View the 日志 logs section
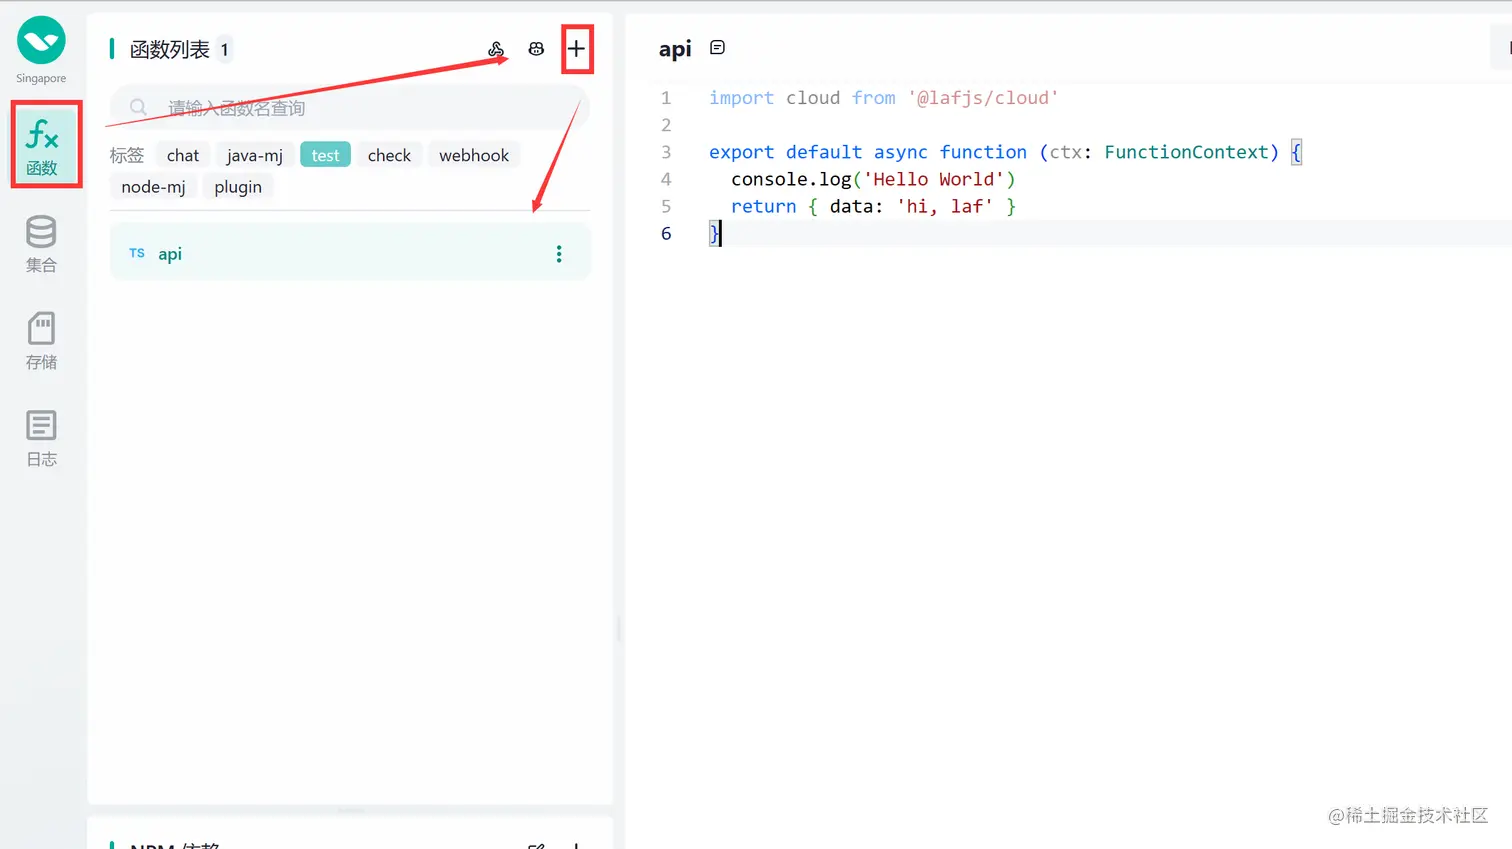The image size is (1512, 849). 41,437
